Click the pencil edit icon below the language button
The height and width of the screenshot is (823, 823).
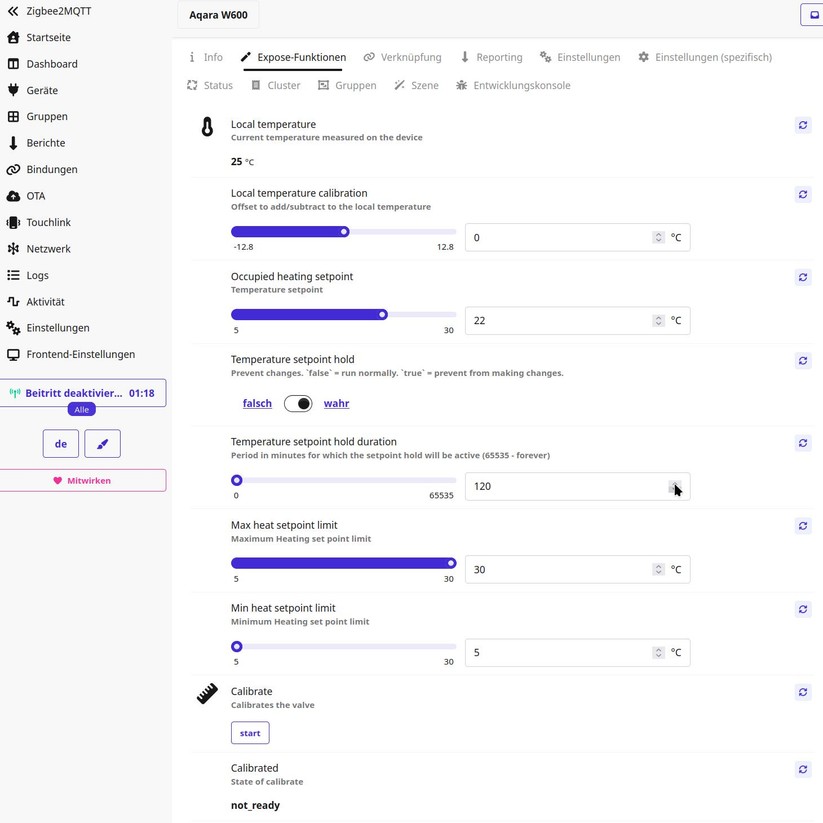point(102,441)
